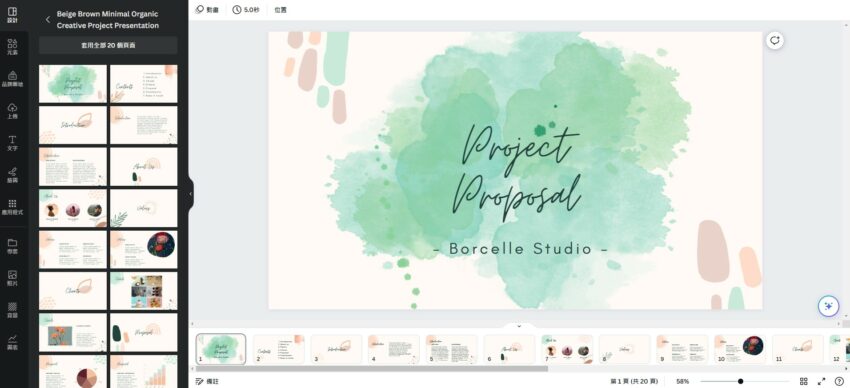Open the 58% zoom level menu
The height and width of the screenshot is (388, 850).
click(682, 381)
